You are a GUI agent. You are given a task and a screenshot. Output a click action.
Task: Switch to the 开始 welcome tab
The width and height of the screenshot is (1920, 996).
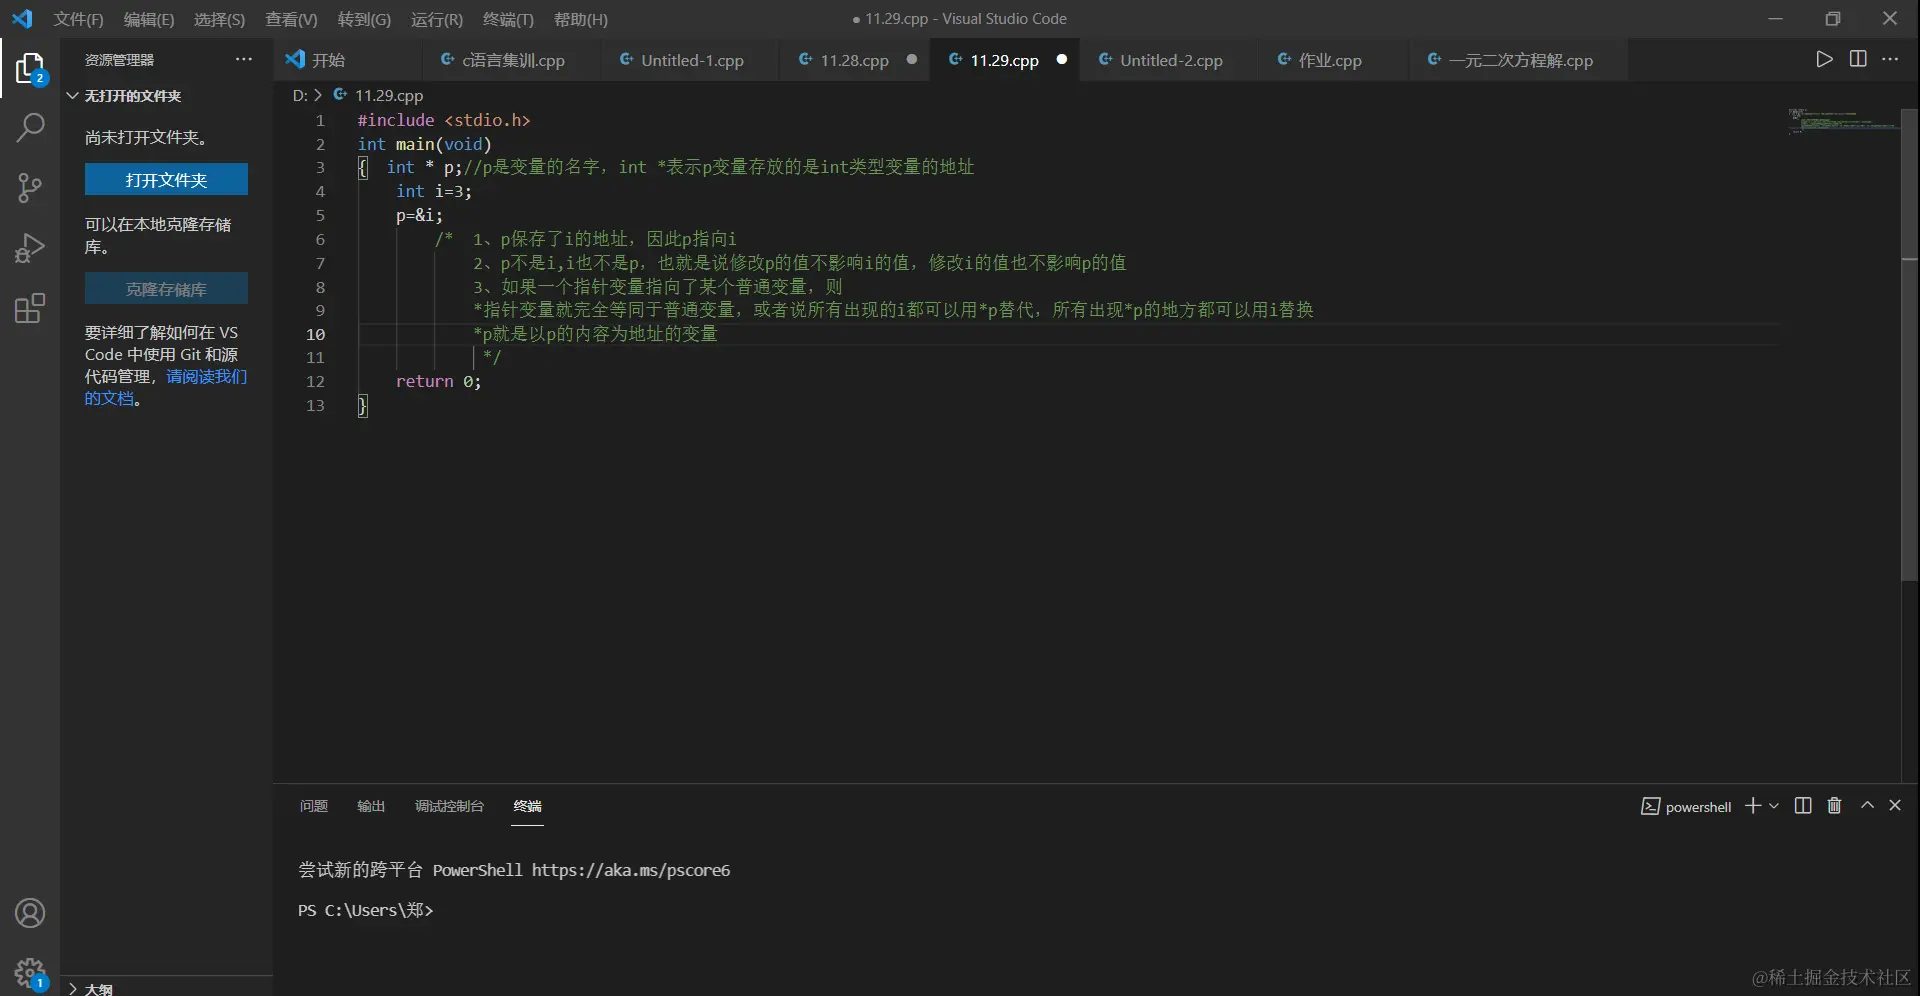click(x=347, y=60)
